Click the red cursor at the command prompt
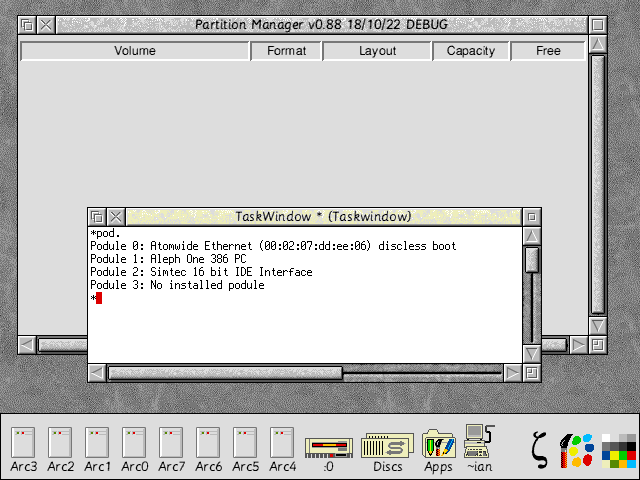This screenshot has width=640, height=480. click(x=99, y=298)
